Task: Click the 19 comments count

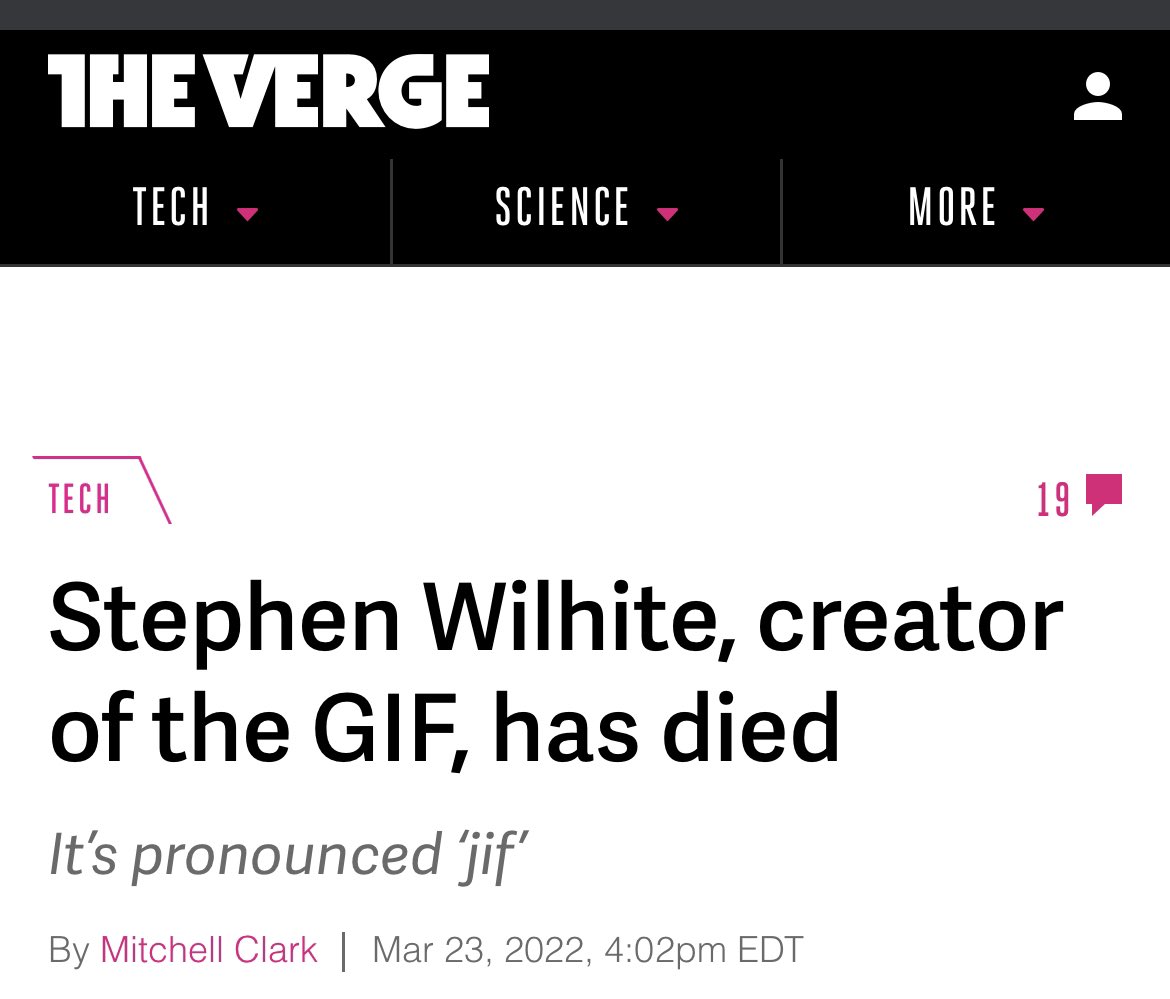Action: [x=1053, y=498]
